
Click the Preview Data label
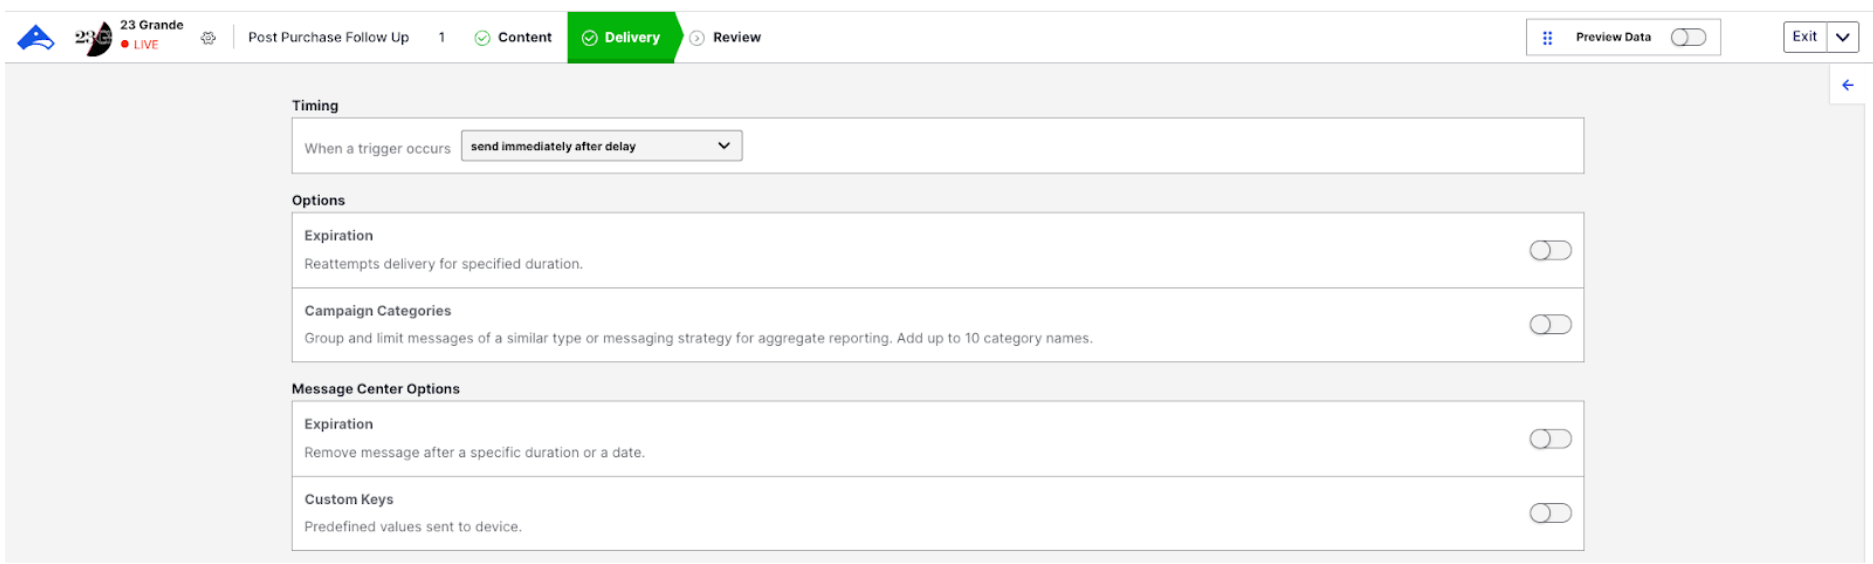point(1613,37)
